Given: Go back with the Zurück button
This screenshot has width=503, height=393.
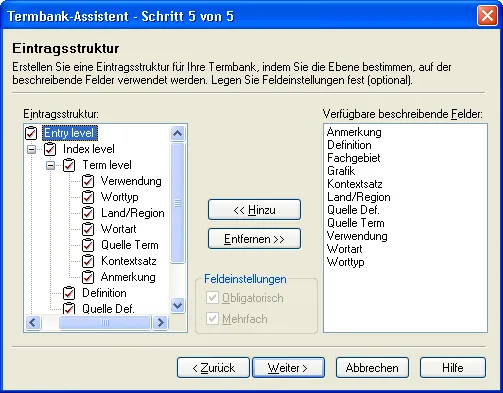Looking at the screenshot, I should (x=213, y=368).
